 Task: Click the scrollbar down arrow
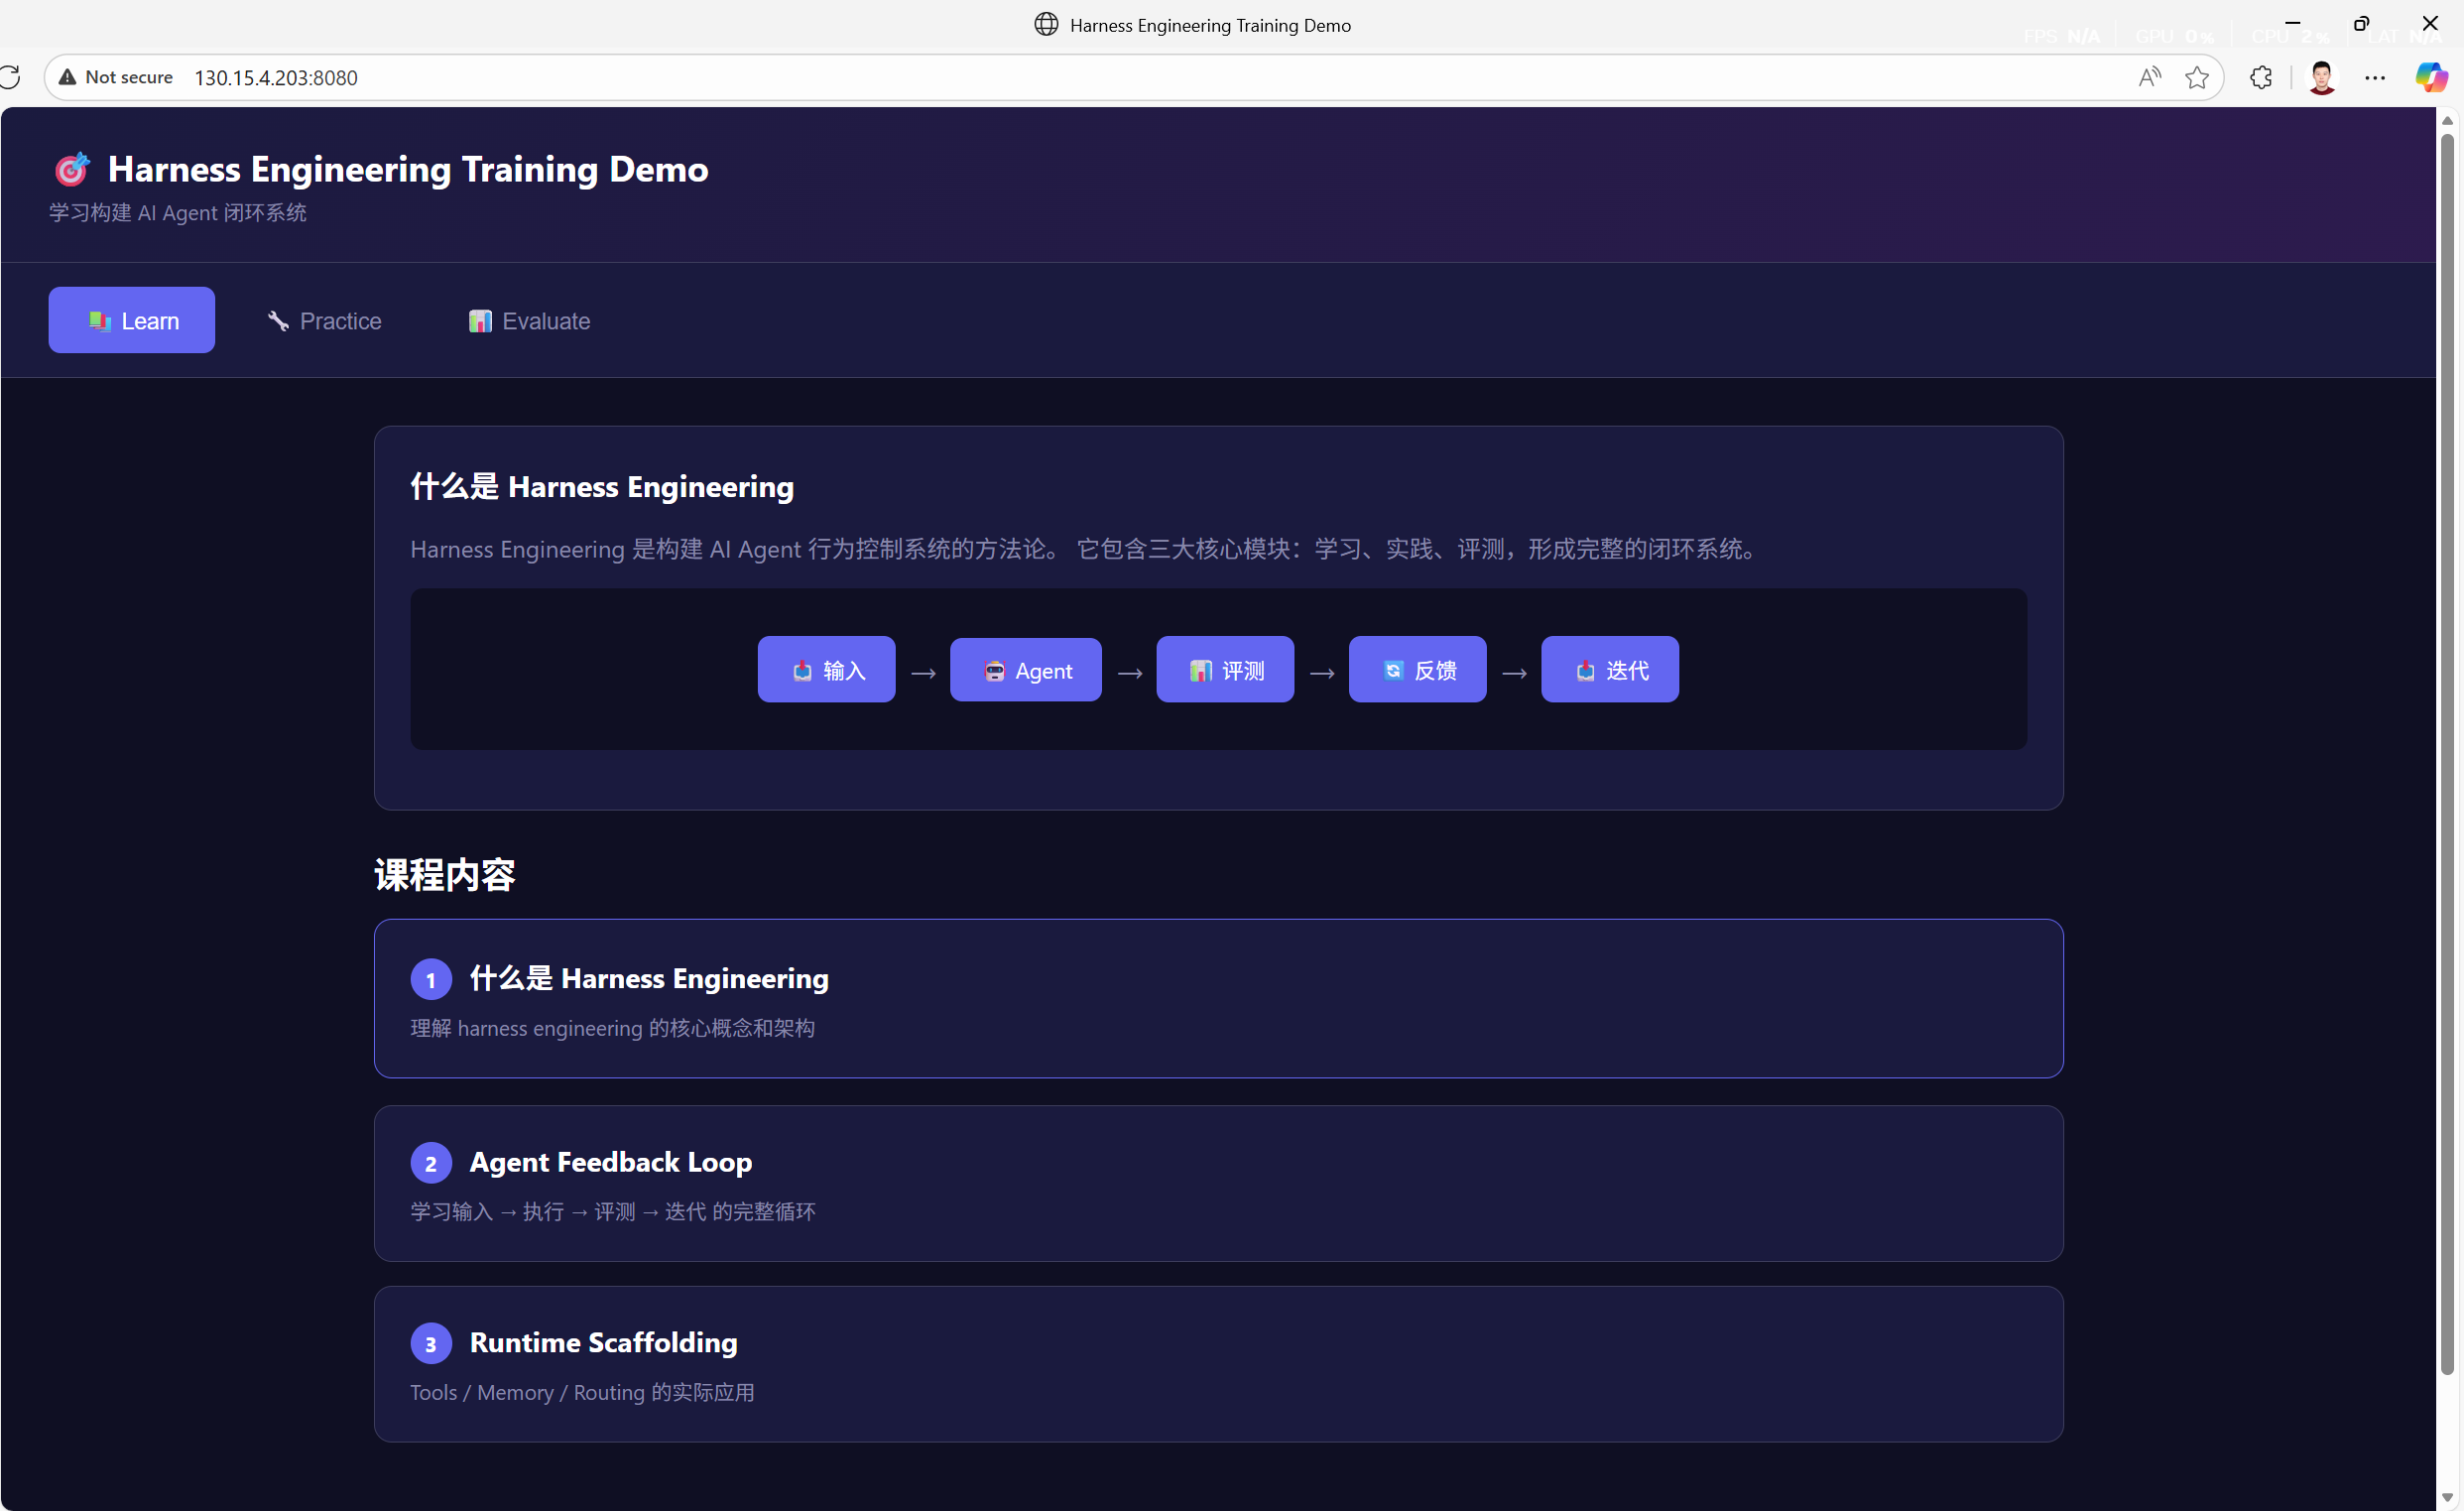click(x=2447, y=1497)
